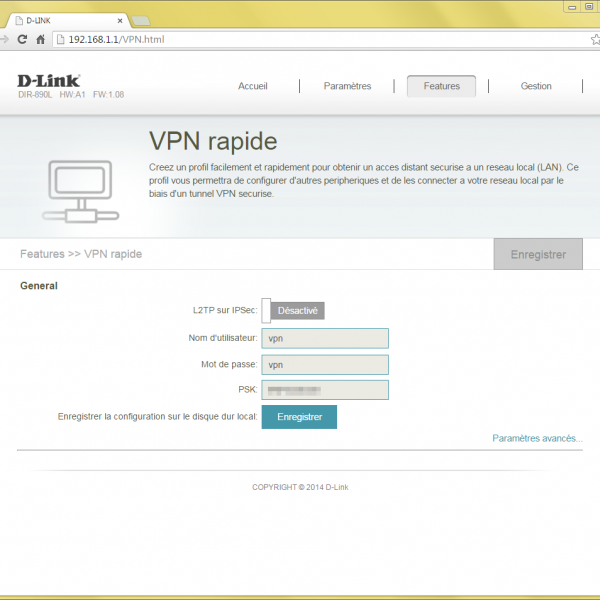Open the Features menu

tap(441, 86)
